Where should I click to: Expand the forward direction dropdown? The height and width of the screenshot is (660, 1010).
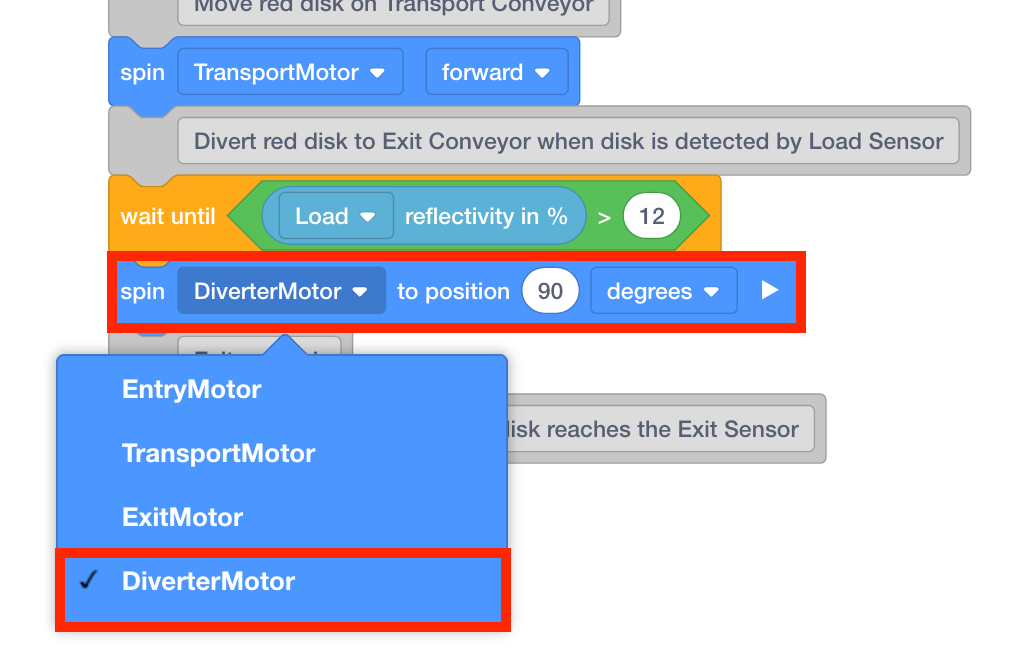pyautogui.click(x=496, y=73)
